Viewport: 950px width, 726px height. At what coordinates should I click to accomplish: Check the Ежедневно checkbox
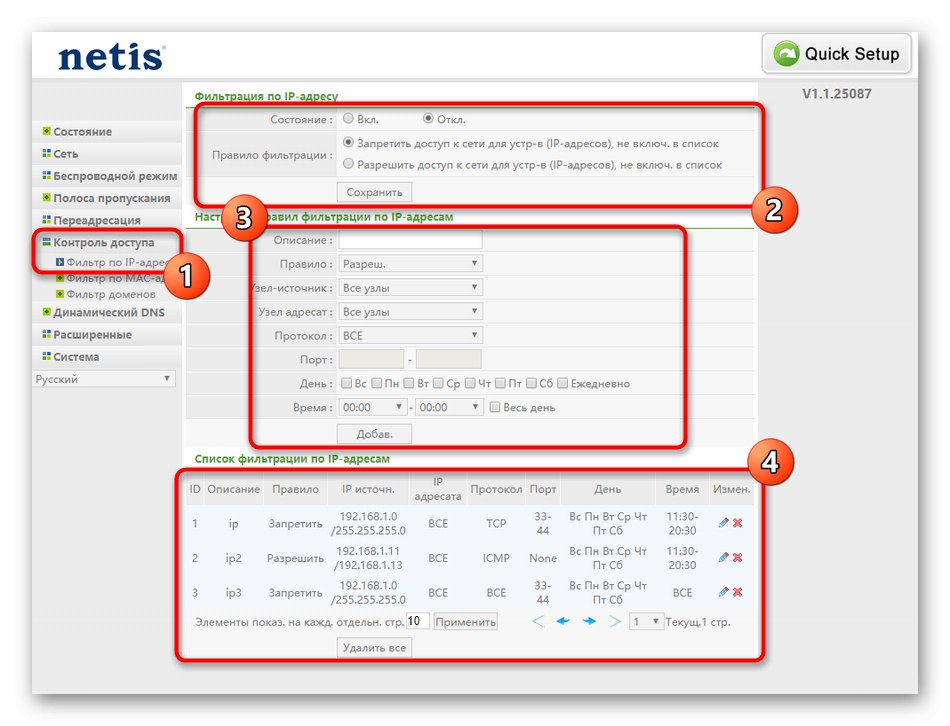pyautogui.click(x=563, y=383)
